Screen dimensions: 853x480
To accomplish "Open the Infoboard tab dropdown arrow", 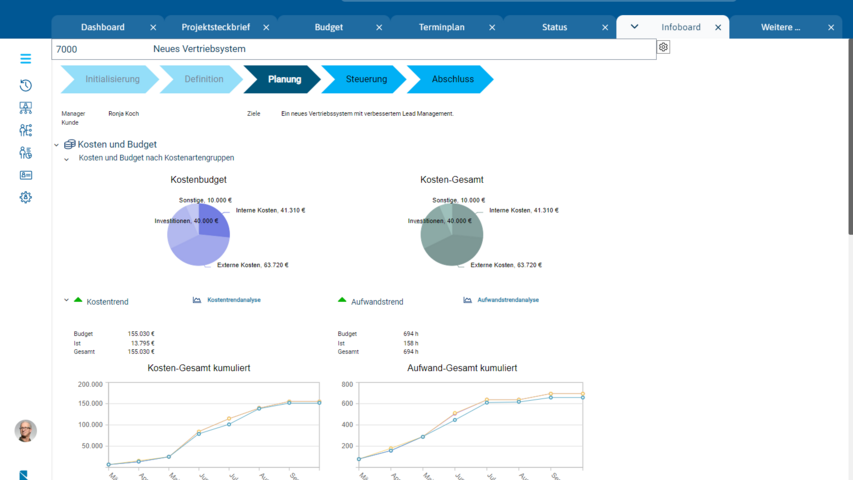I will 634,27.
